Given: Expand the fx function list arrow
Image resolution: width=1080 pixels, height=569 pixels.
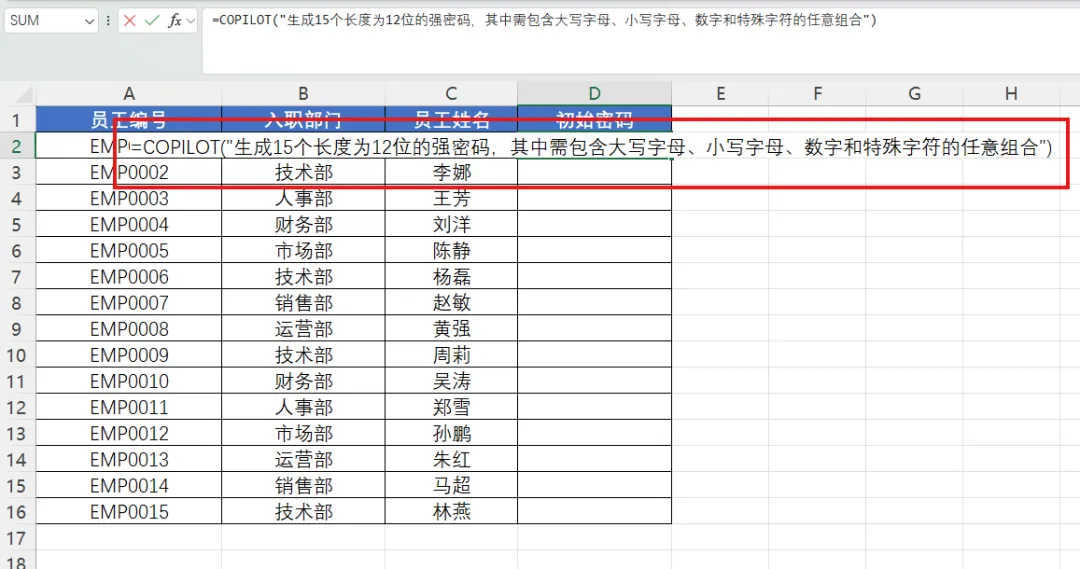Looking at the screenshot, I should click(191, 21).
